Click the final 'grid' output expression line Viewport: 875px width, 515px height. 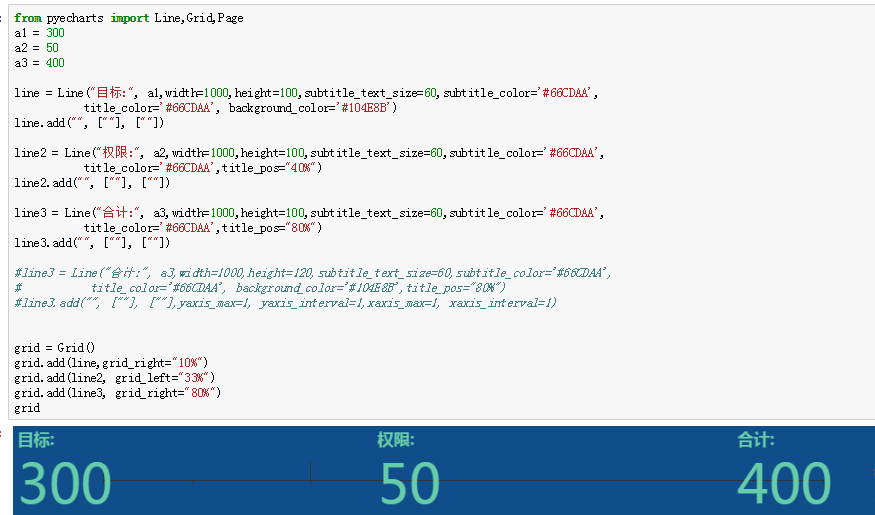coord(27,408)
